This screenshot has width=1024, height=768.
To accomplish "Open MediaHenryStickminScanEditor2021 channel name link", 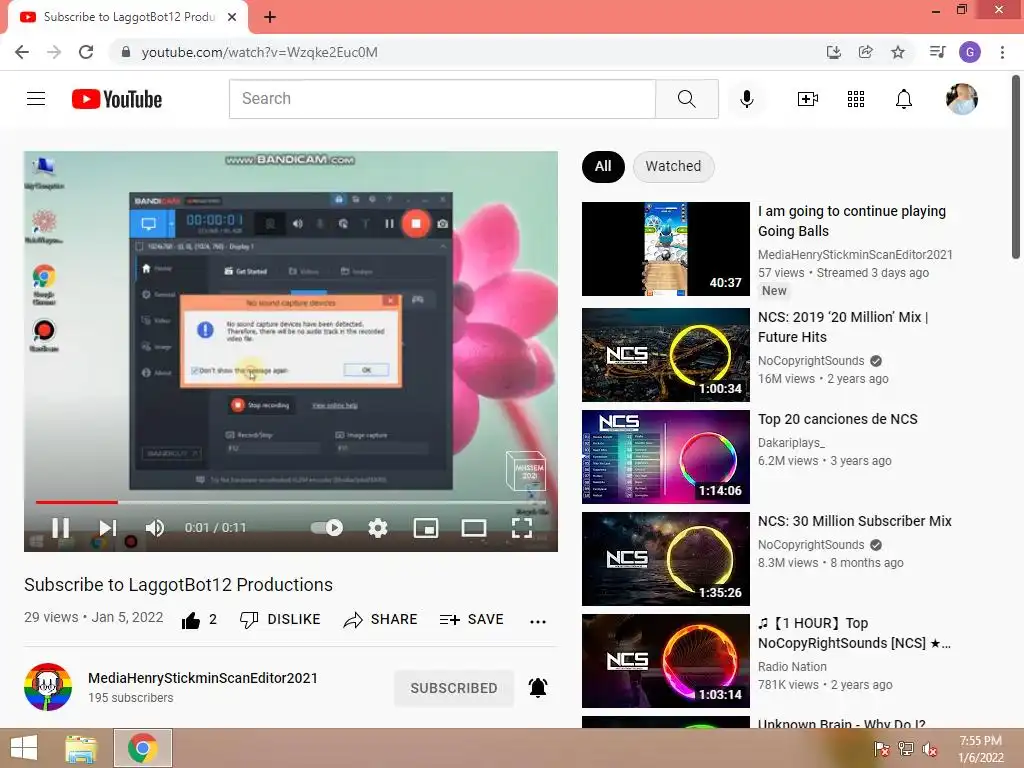I will point(202,678).
